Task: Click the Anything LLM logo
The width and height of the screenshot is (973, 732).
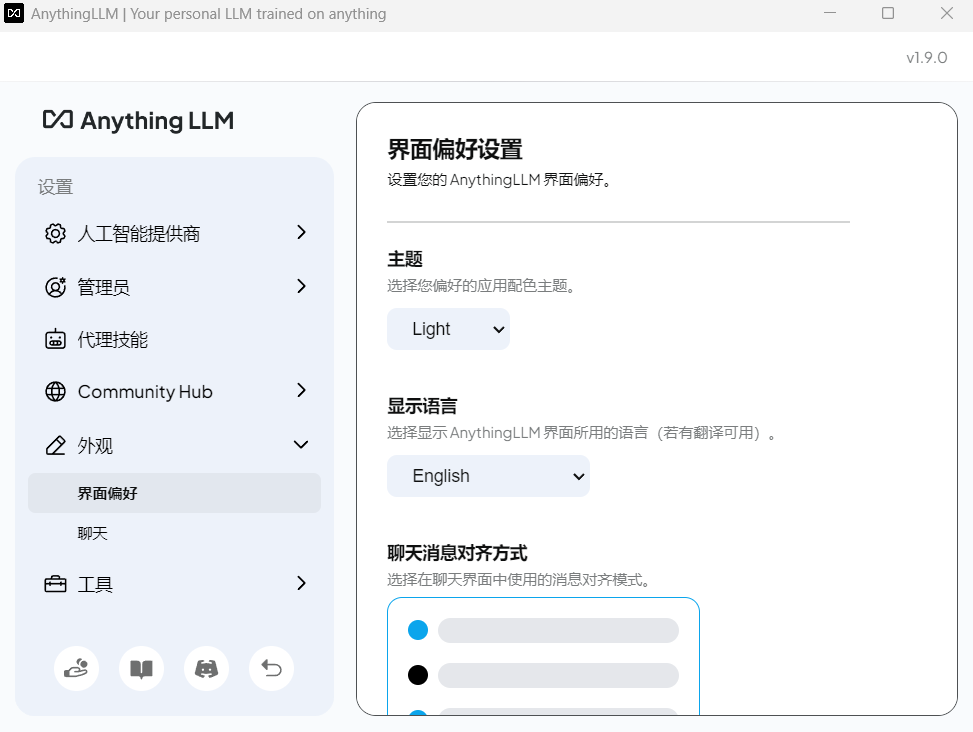Action: click(138, 120)
